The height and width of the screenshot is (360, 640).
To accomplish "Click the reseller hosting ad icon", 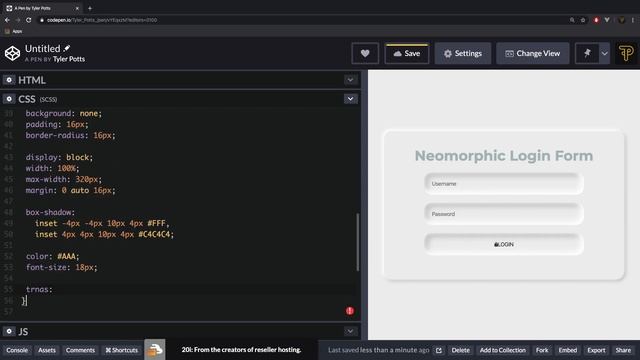I will [x=155, y=350].
